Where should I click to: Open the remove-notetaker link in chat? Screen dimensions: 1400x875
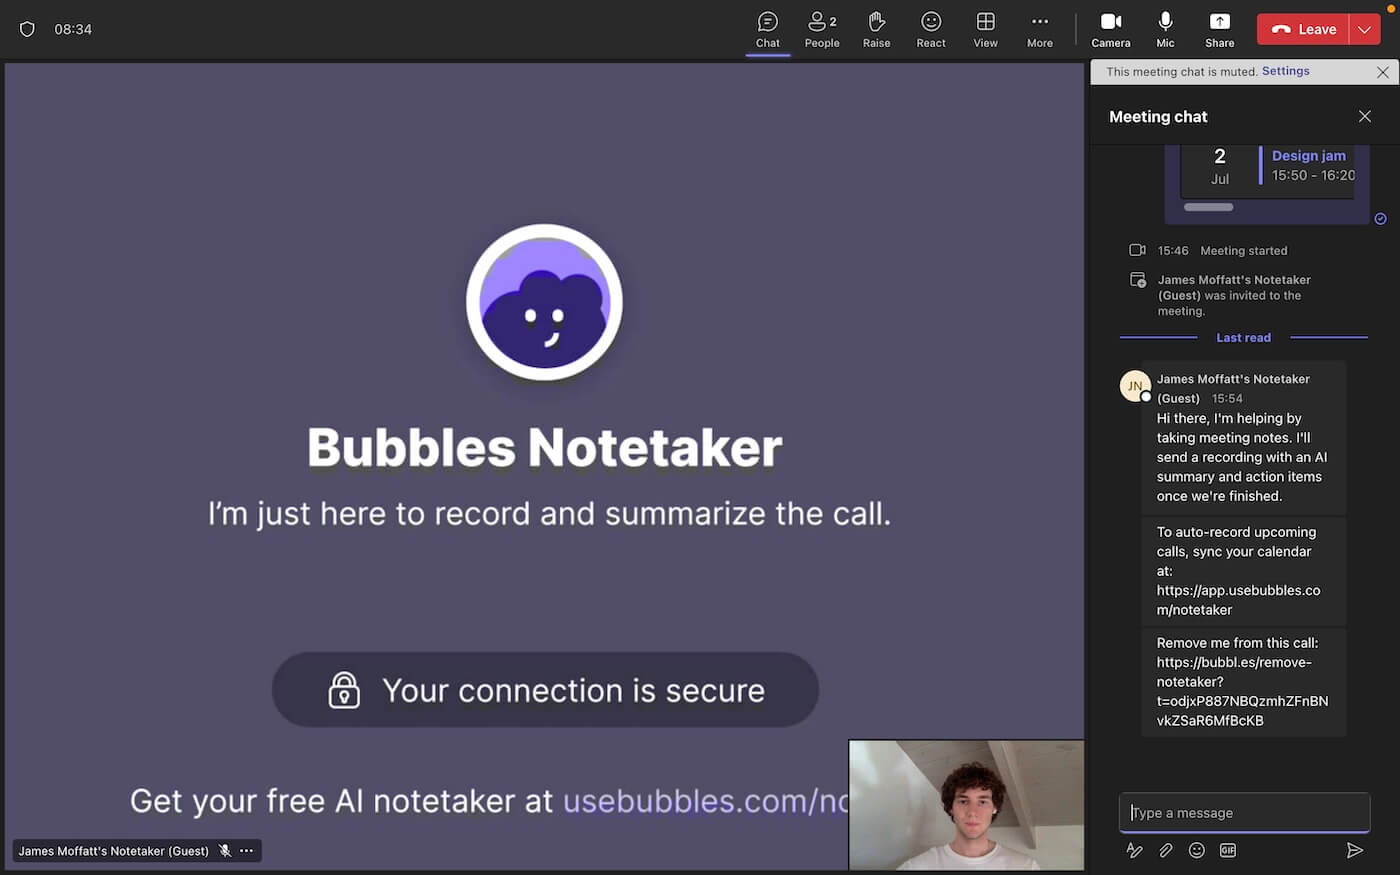point(1242,691)
